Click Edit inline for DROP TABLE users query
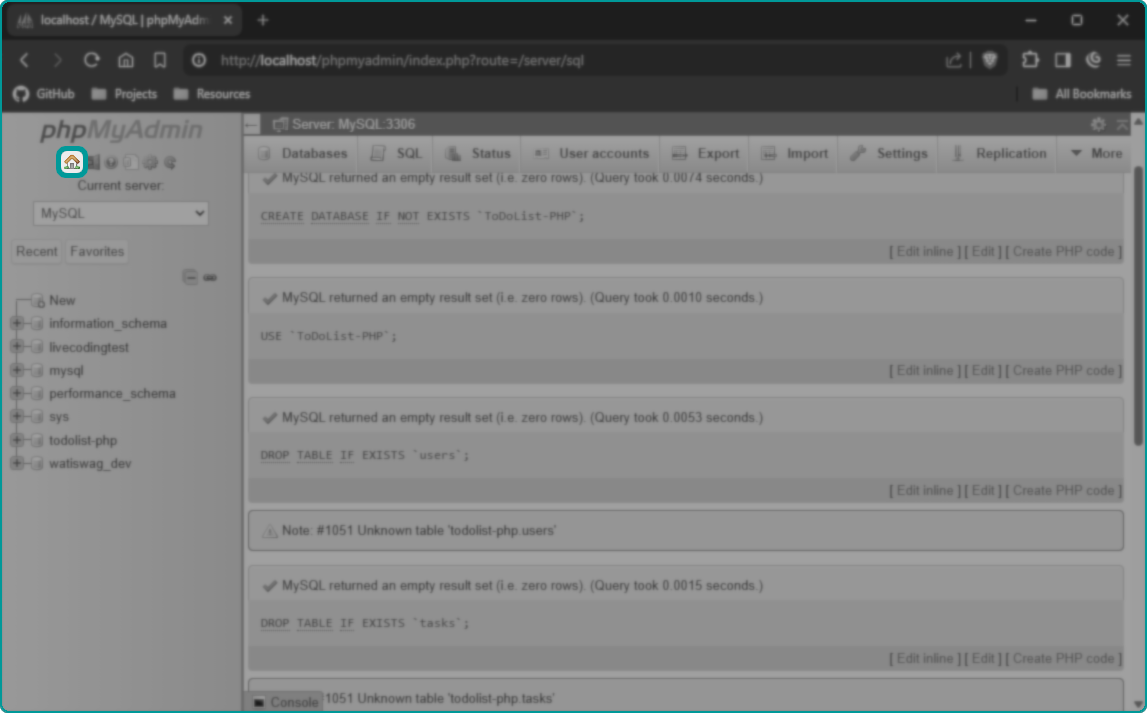The image size is (1147, 713). 925,491
